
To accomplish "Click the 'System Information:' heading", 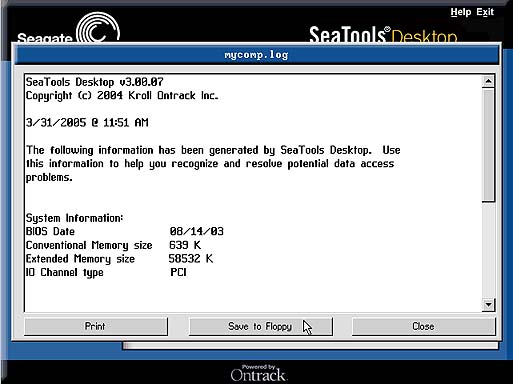I will (74, 218).
